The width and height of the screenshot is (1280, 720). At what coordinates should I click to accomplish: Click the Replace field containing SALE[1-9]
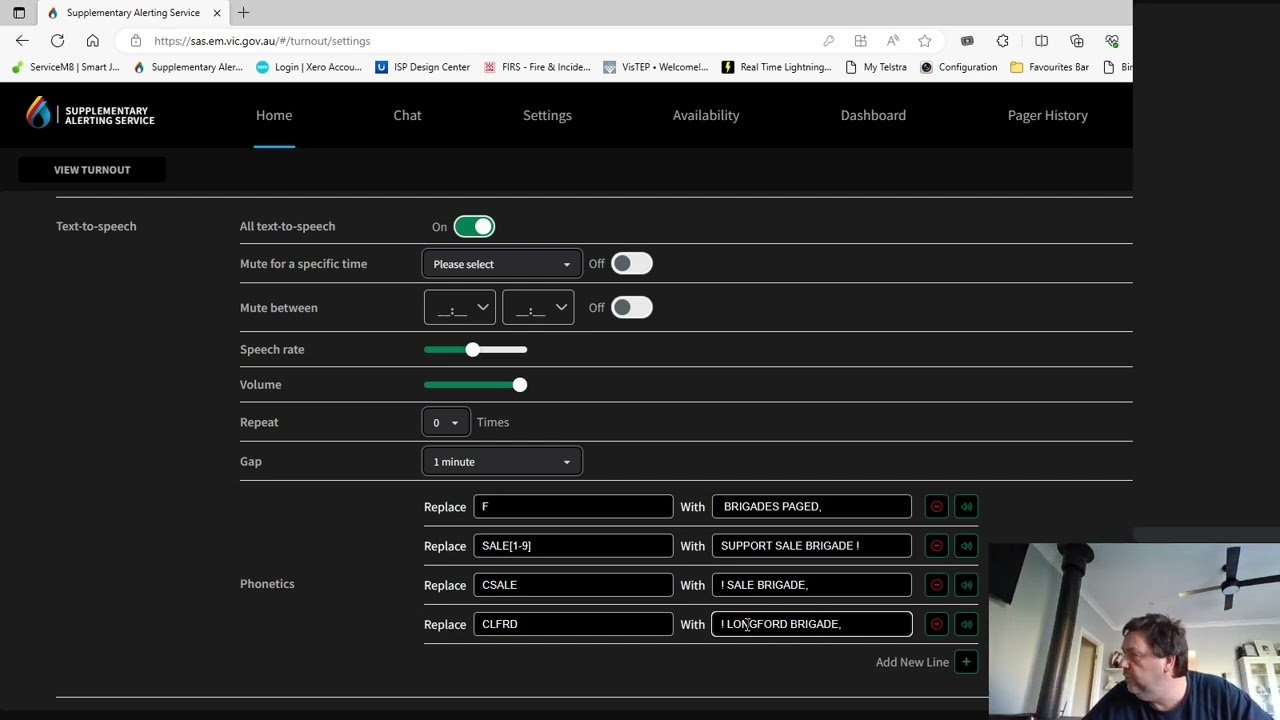[x=573, y=546]
